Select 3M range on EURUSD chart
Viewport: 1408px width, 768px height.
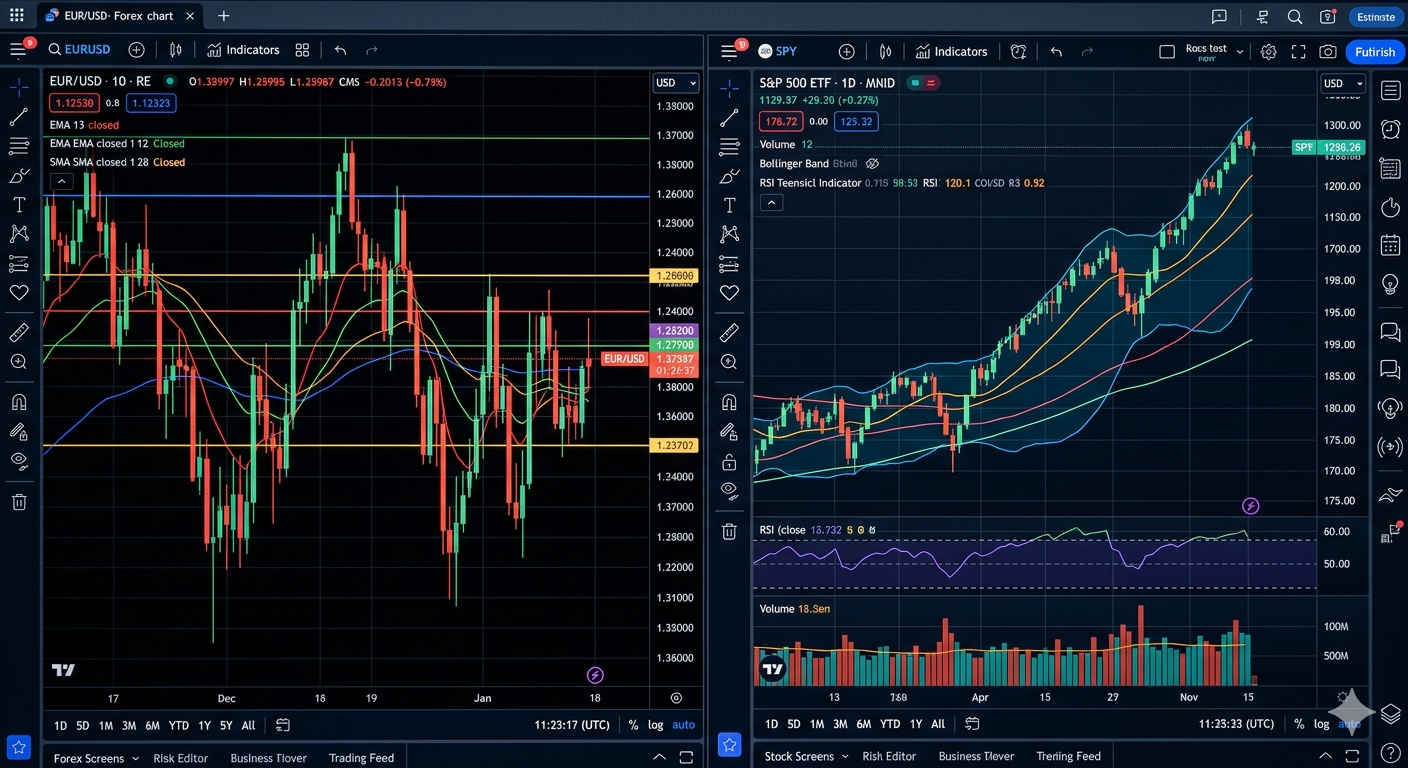coord(129,725)
